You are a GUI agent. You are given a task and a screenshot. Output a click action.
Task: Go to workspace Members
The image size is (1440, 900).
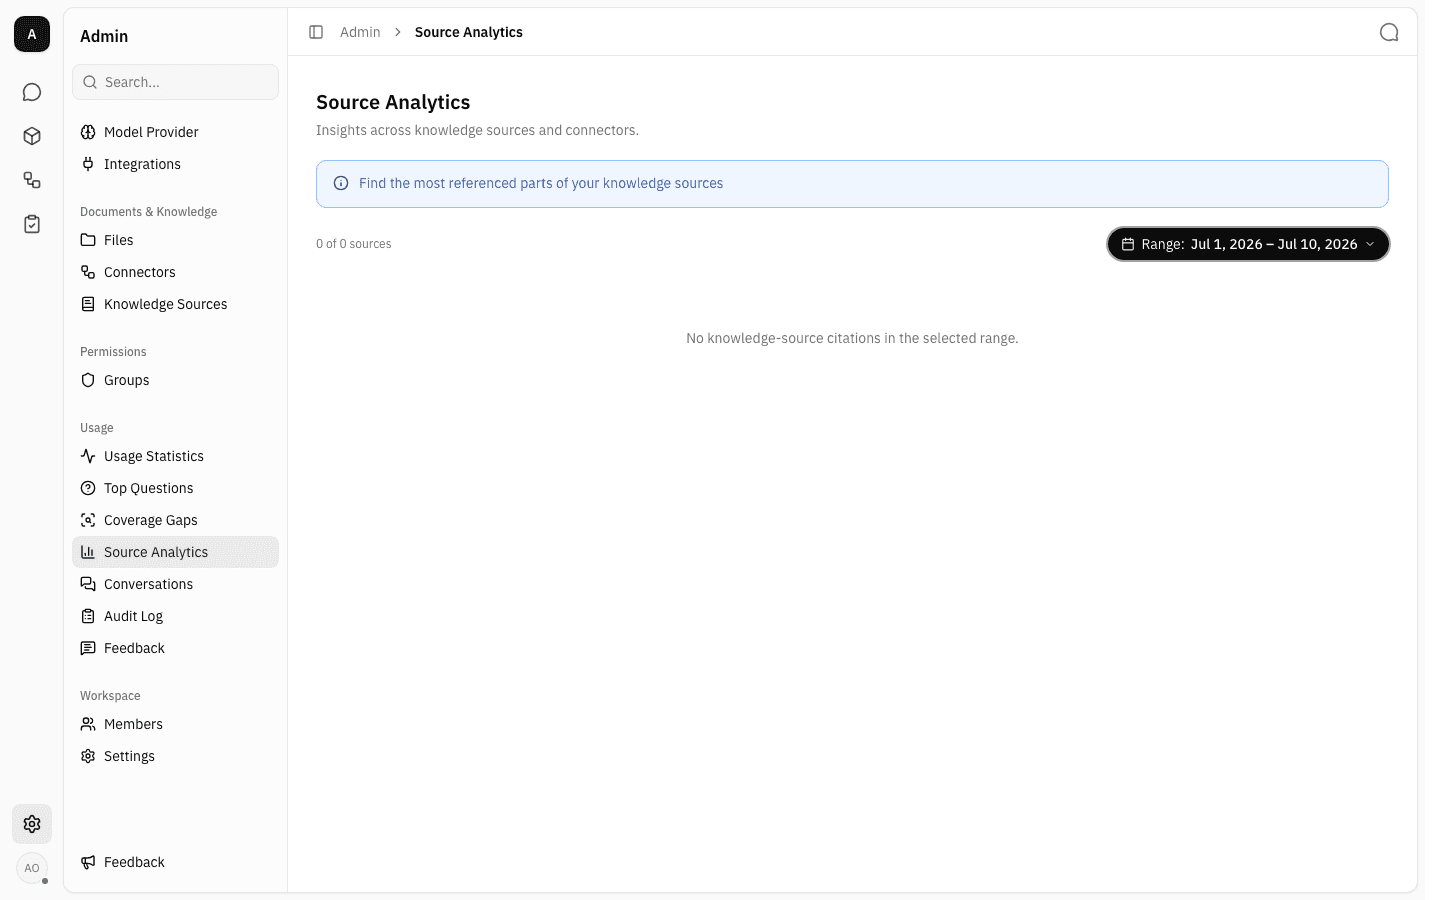175,724
